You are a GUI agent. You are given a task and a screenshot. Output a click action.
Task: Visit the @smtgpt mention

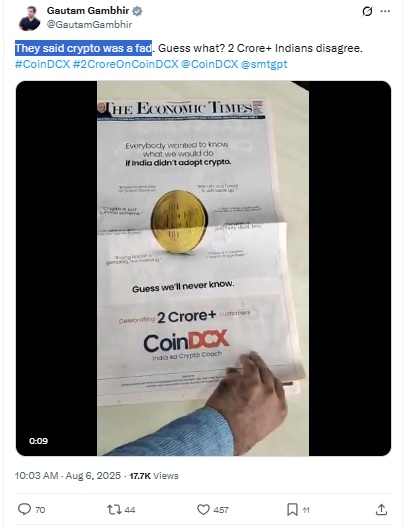tap(264, 64)
